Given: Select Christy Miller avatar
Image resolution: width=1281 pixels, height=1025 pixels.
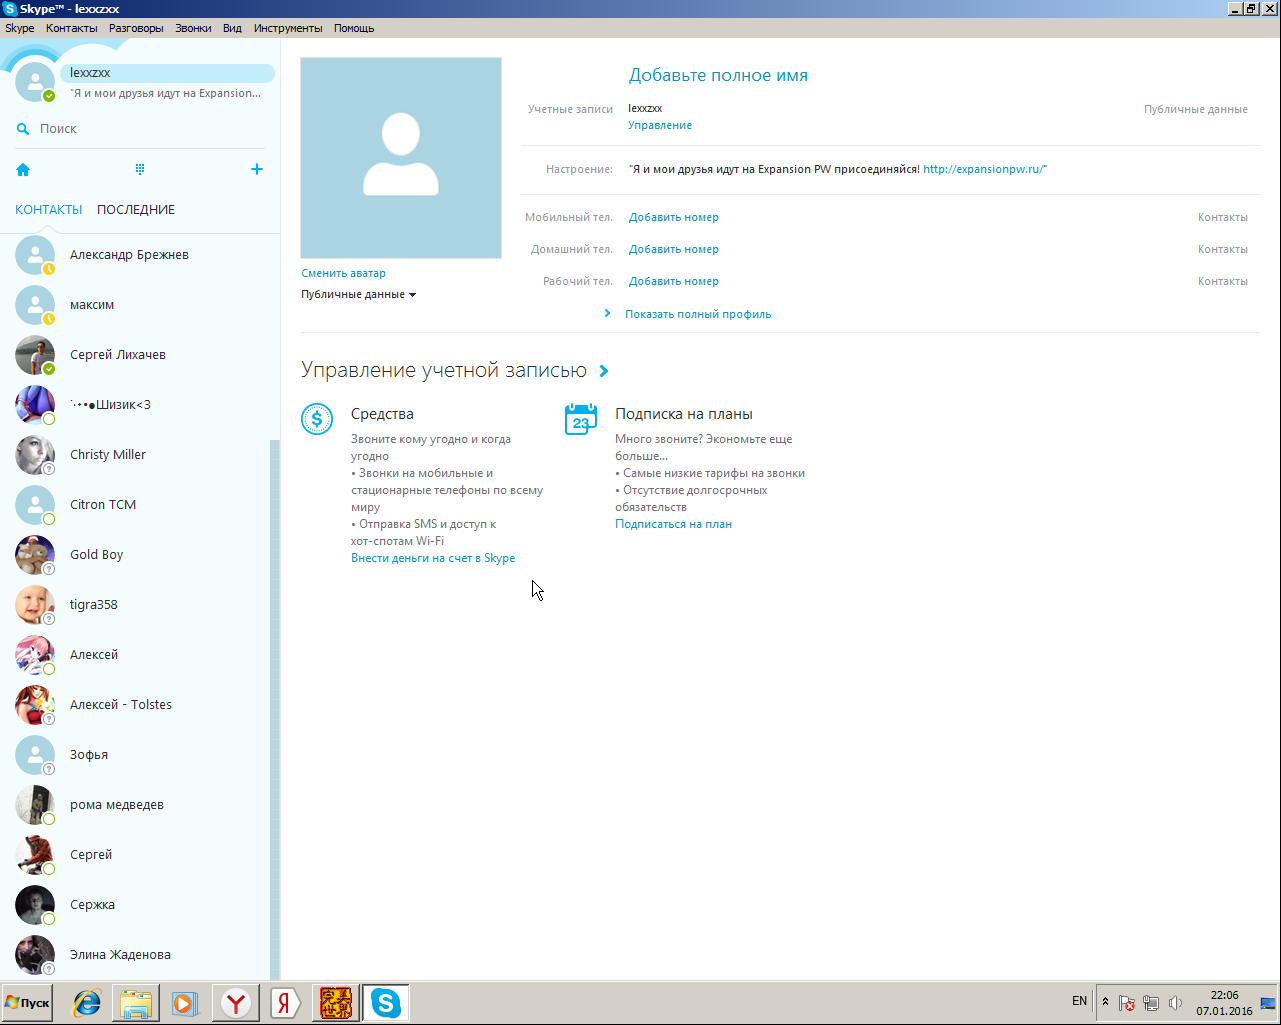Looking at the screenshot, I should tap(35, 455).
